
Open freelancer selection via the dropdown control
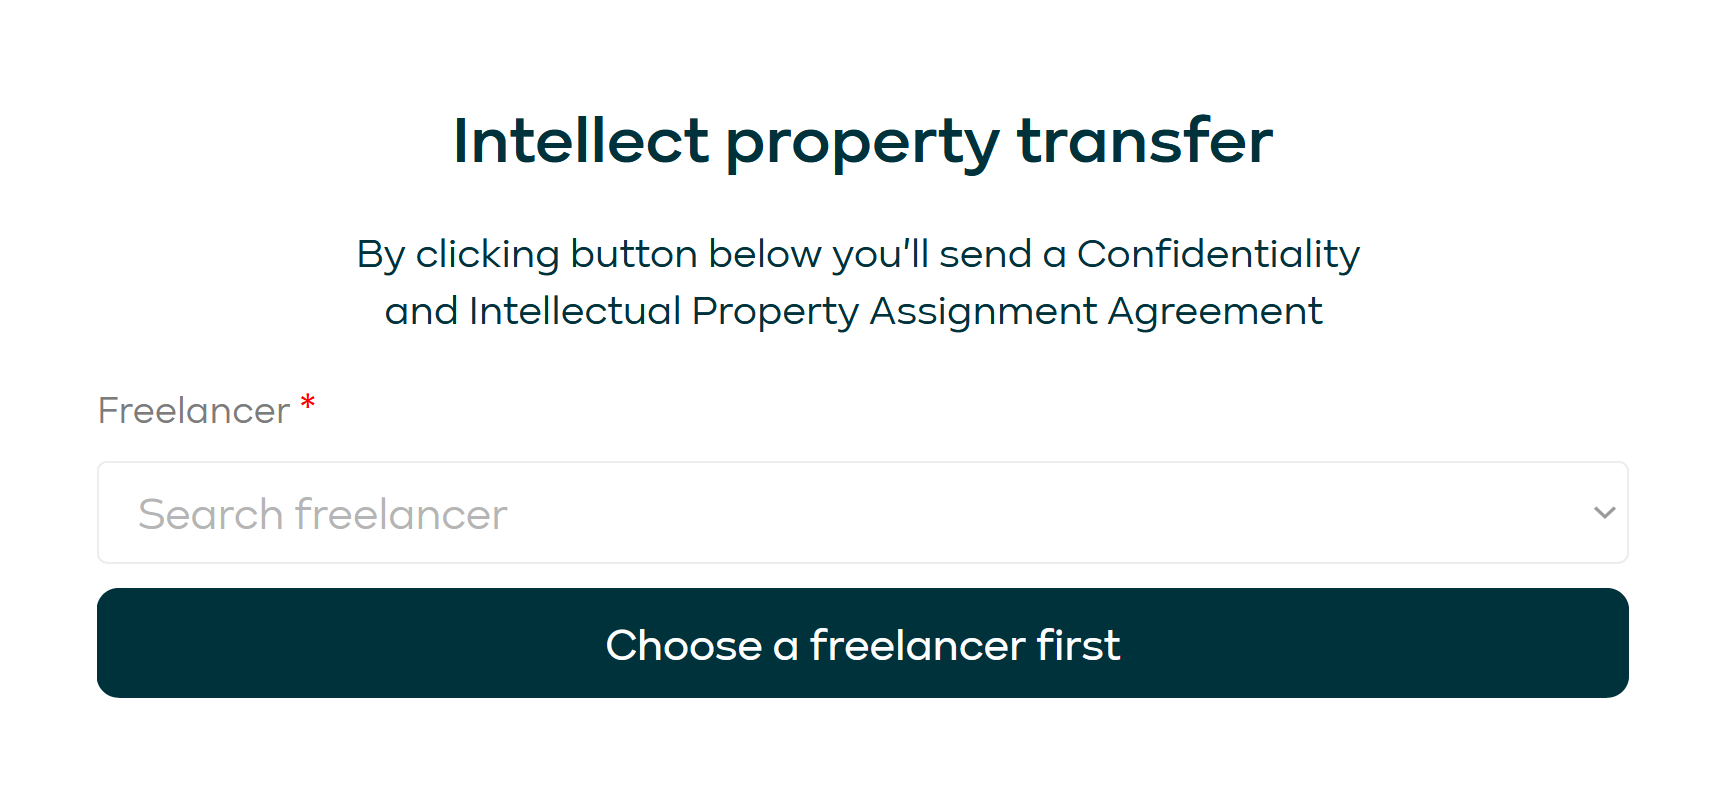tap(1604, 512)
